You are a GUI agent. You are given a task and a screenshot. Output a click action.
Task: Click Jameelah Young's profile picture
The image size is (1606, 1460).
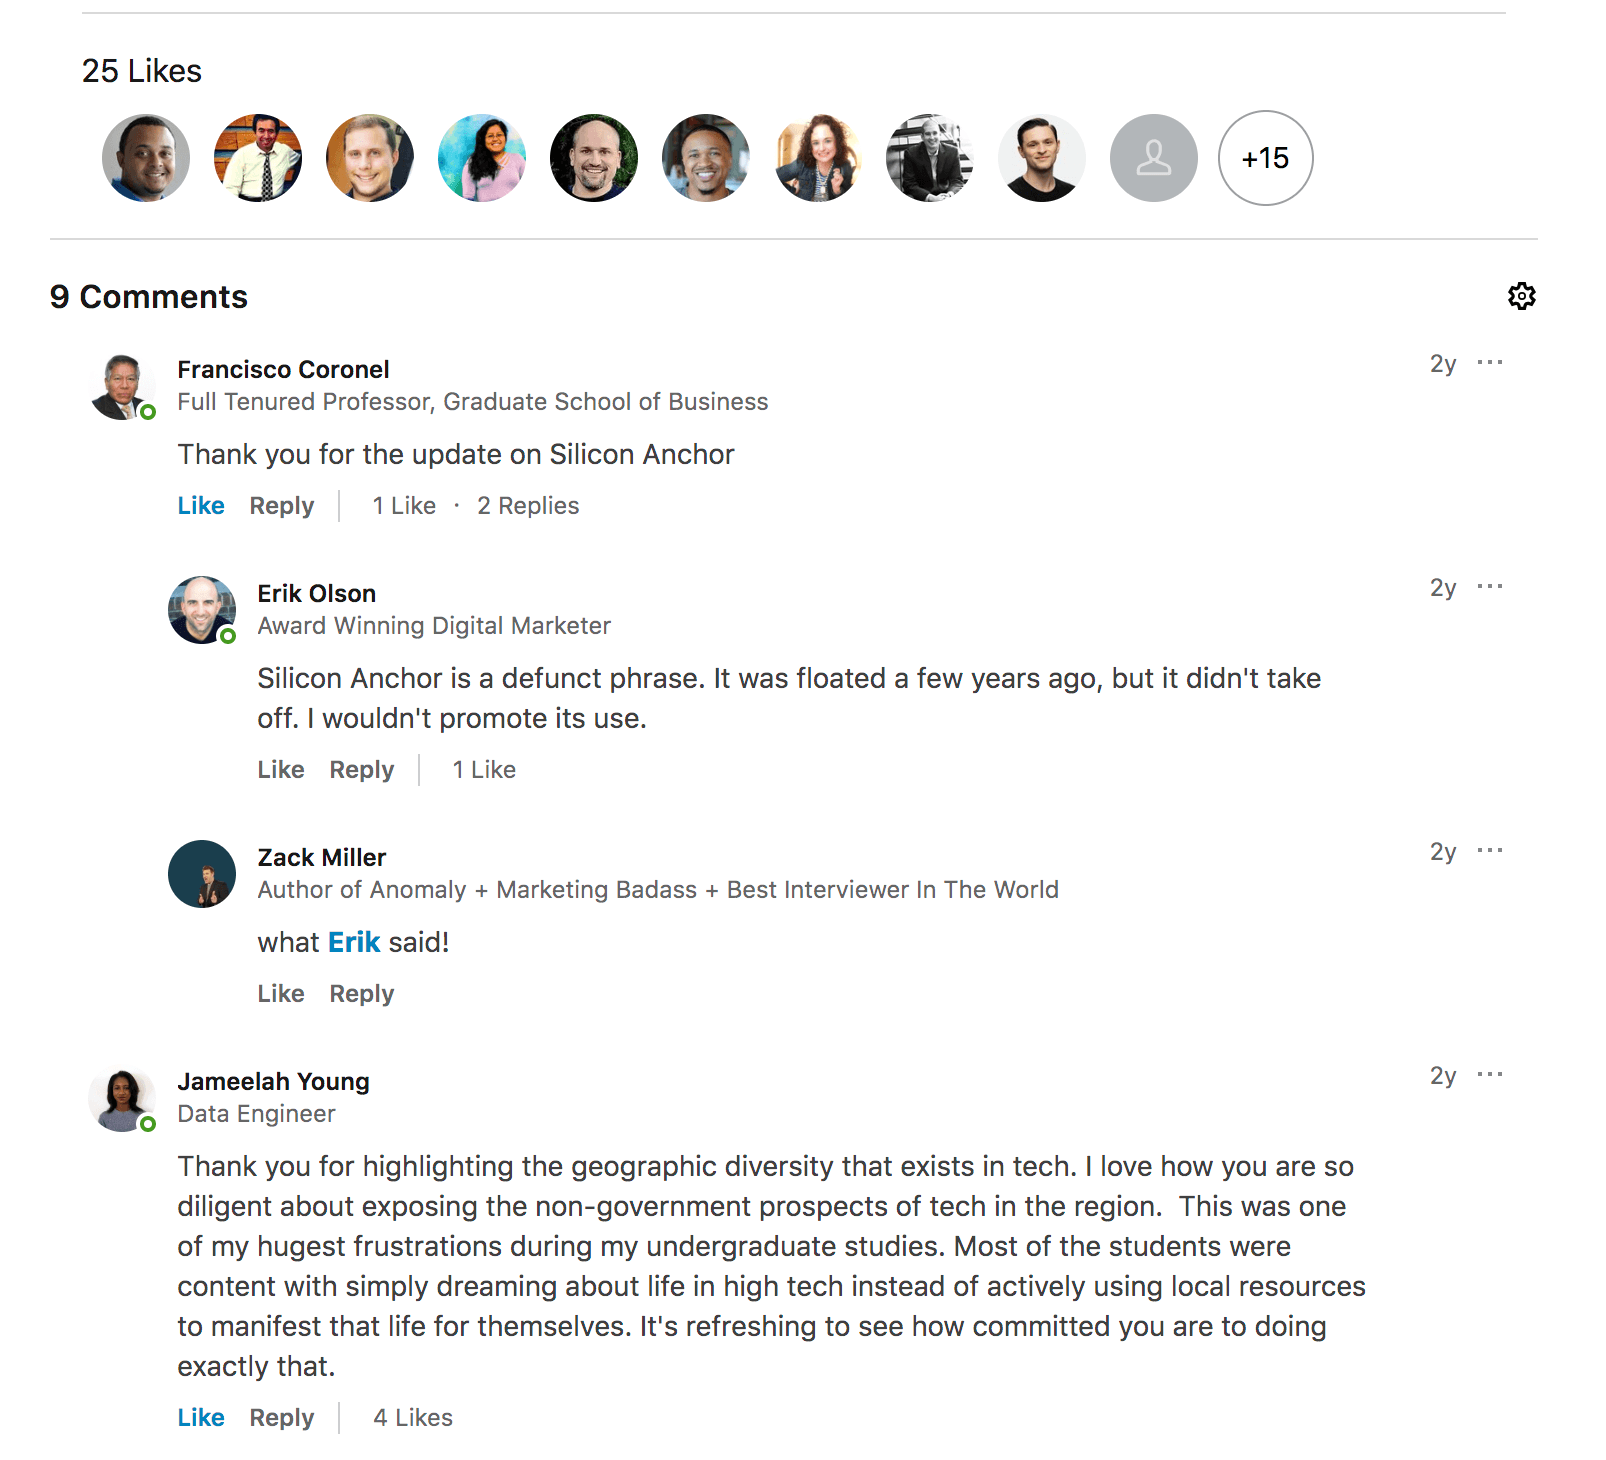coord(123,1099)
